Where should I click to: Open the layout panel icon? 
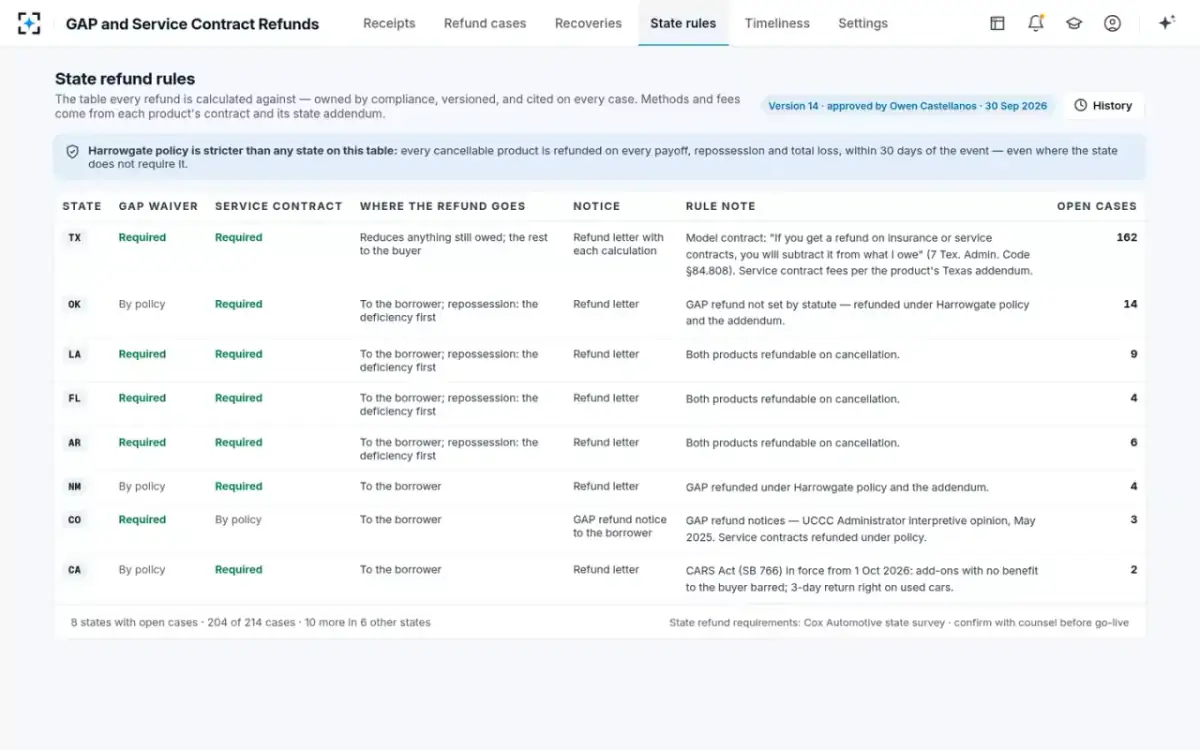tap(997, 23)
